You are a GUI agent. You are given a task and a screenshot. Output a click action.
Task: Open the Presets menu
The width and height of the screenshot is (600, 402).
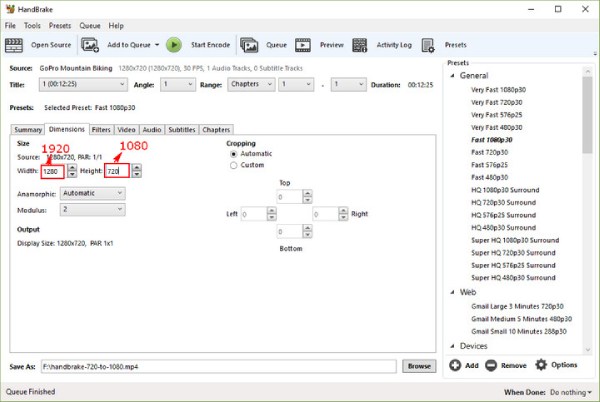pyautogui.click(x=60, y=26)
